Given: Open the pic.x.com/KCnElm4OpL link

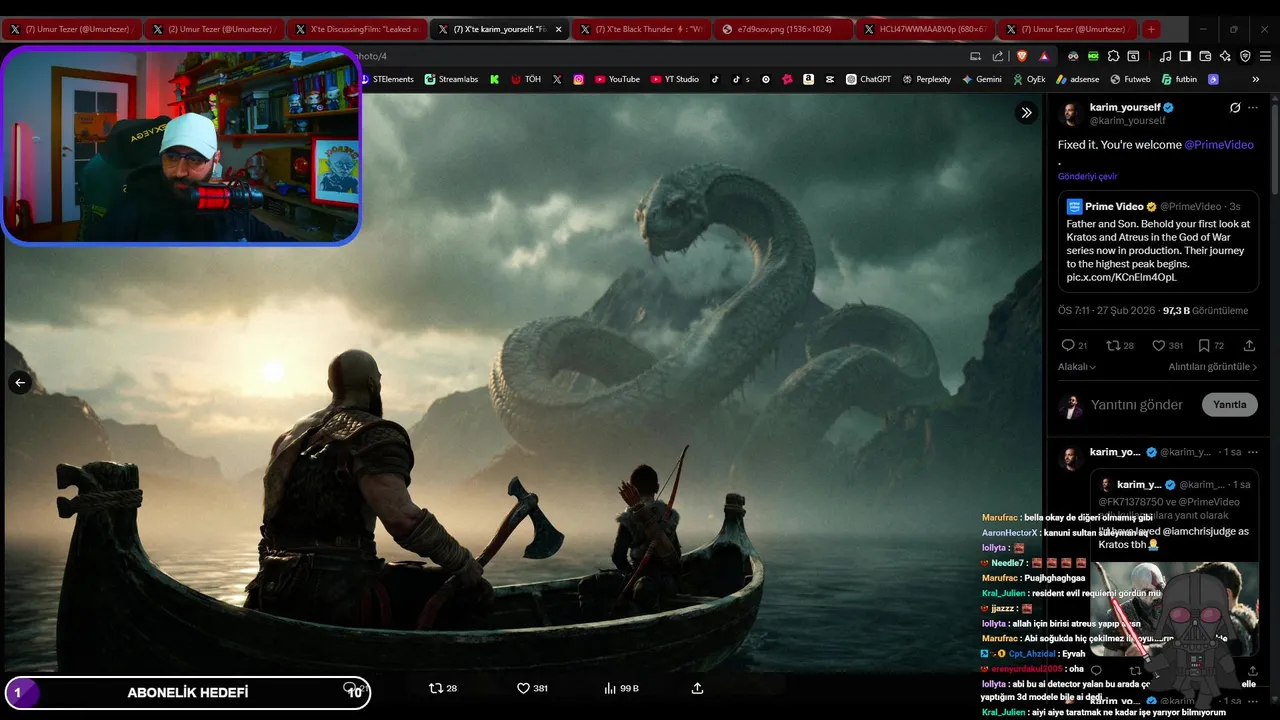Looking at the screenshot, I should coord(1121,277).
